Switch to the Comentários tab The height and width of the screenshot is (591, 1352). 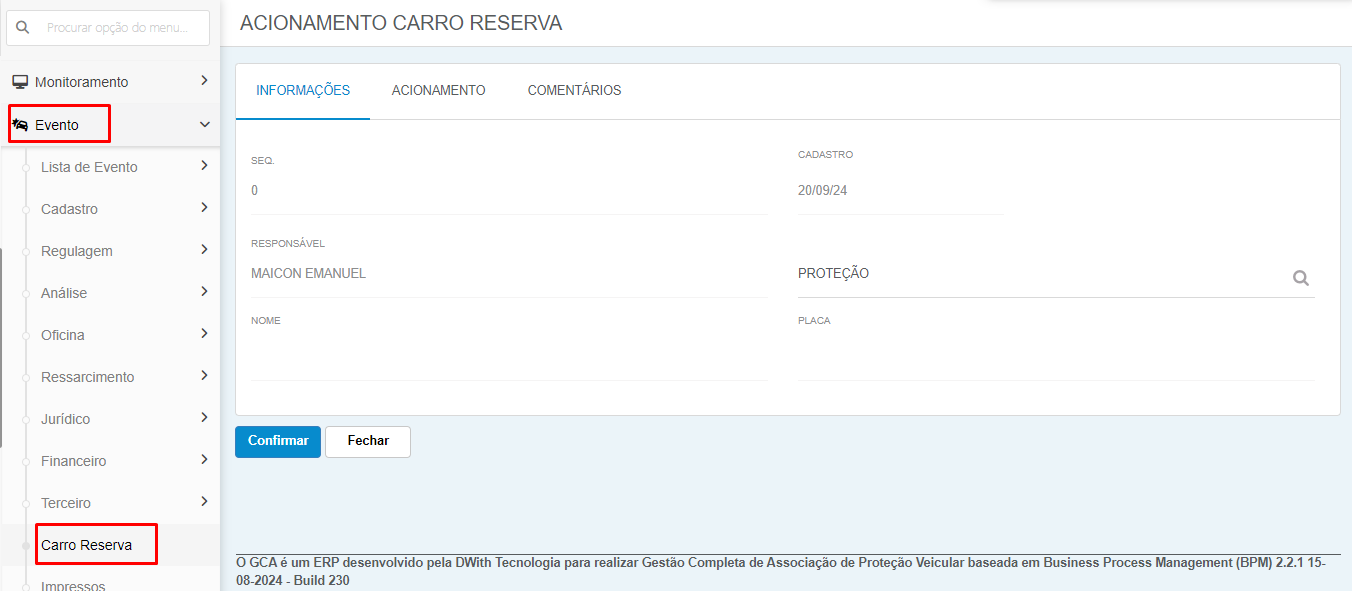[x=574, y=91]
